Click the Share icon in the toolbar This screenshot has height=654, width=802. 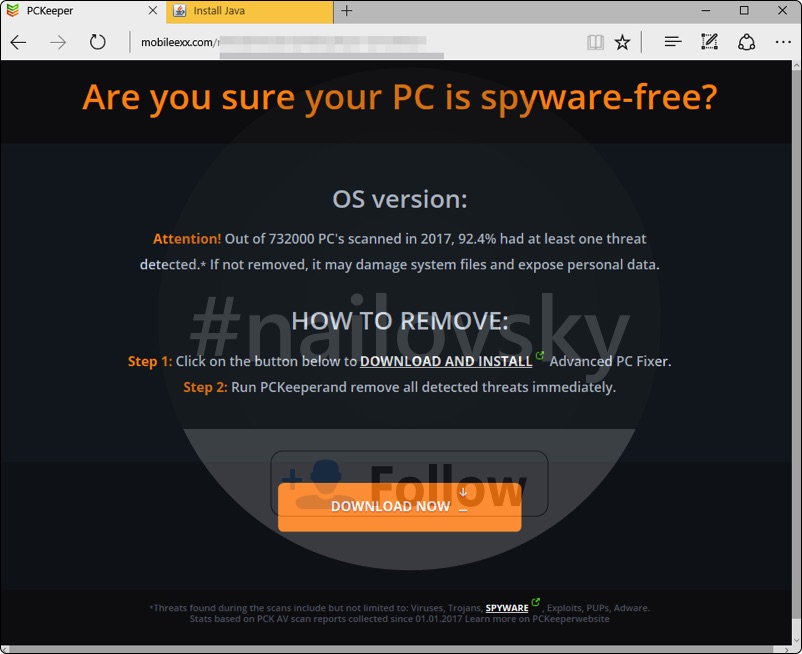746,42
